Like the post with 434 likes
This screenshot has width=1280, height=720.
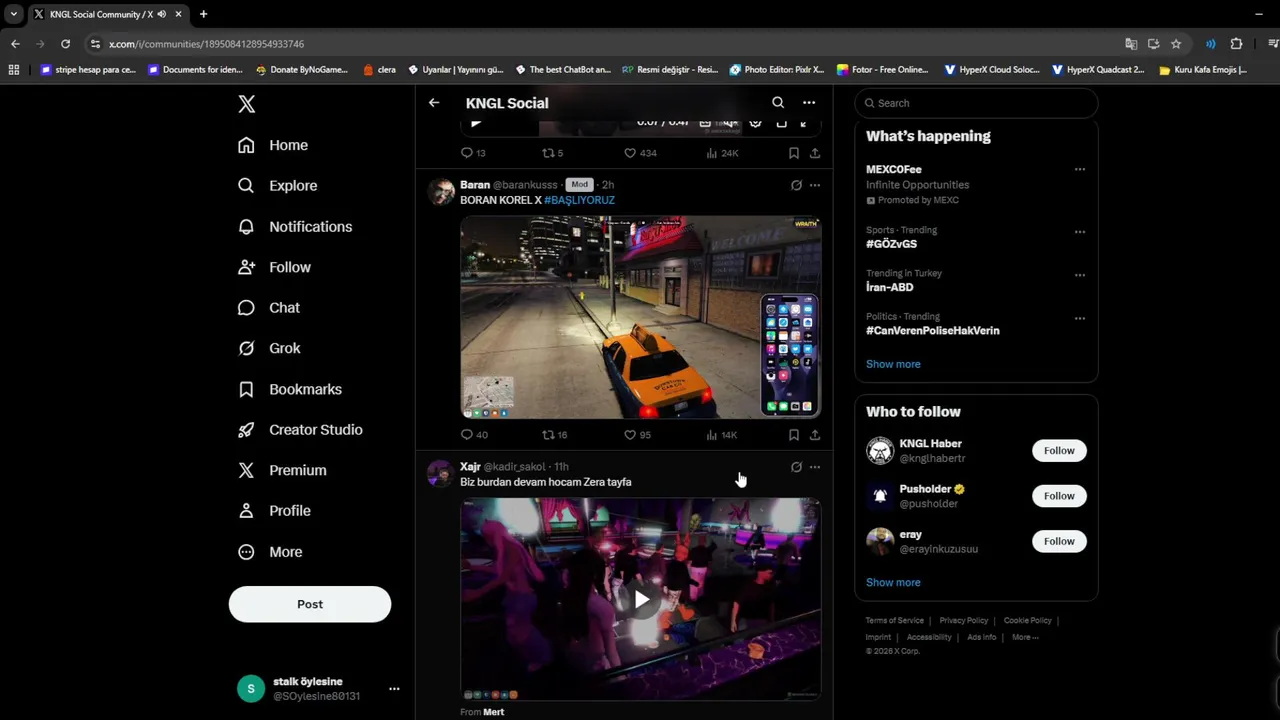[640, 153]
